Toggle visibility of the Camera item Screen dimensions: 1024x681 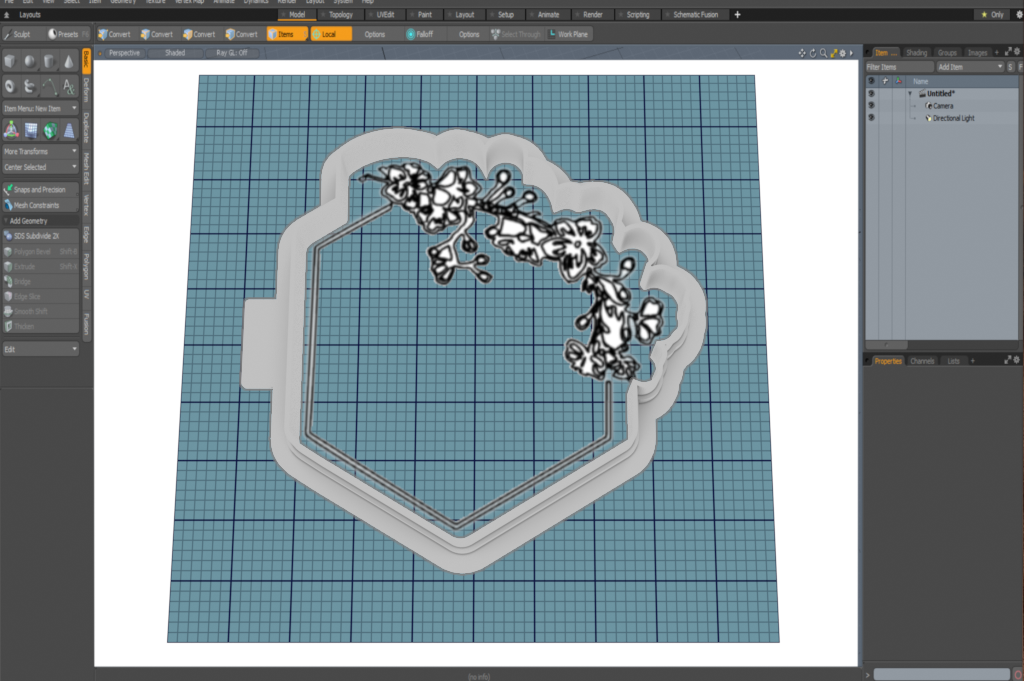coord(871,105)
